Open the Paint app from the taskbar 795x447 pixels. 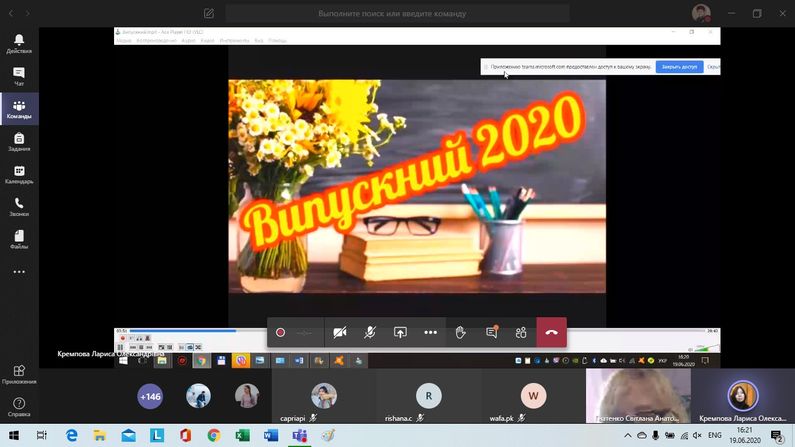coord(328,435)
